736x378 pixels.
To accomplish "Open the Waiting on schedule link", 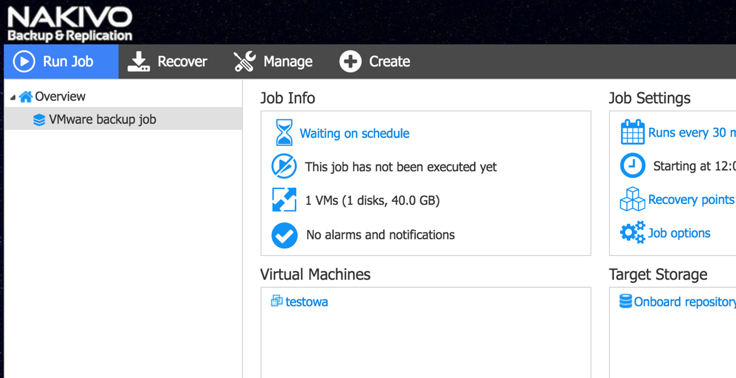I will 354,133.
